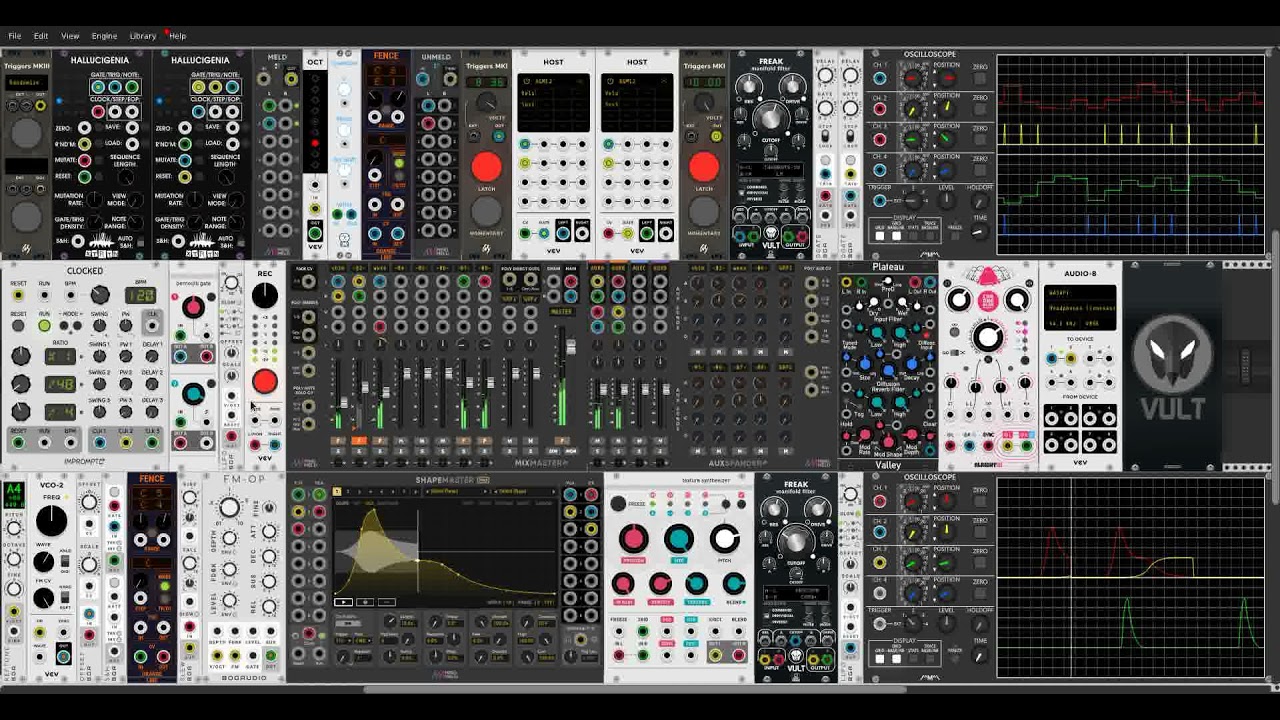Open the first HOST module plugin display
This screenshot has height=720, width=1280.
553,102
